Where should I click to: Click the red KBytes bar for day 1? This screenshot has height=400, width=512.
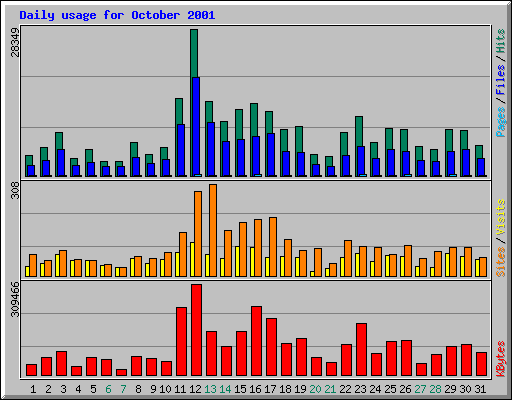point(31,370)
